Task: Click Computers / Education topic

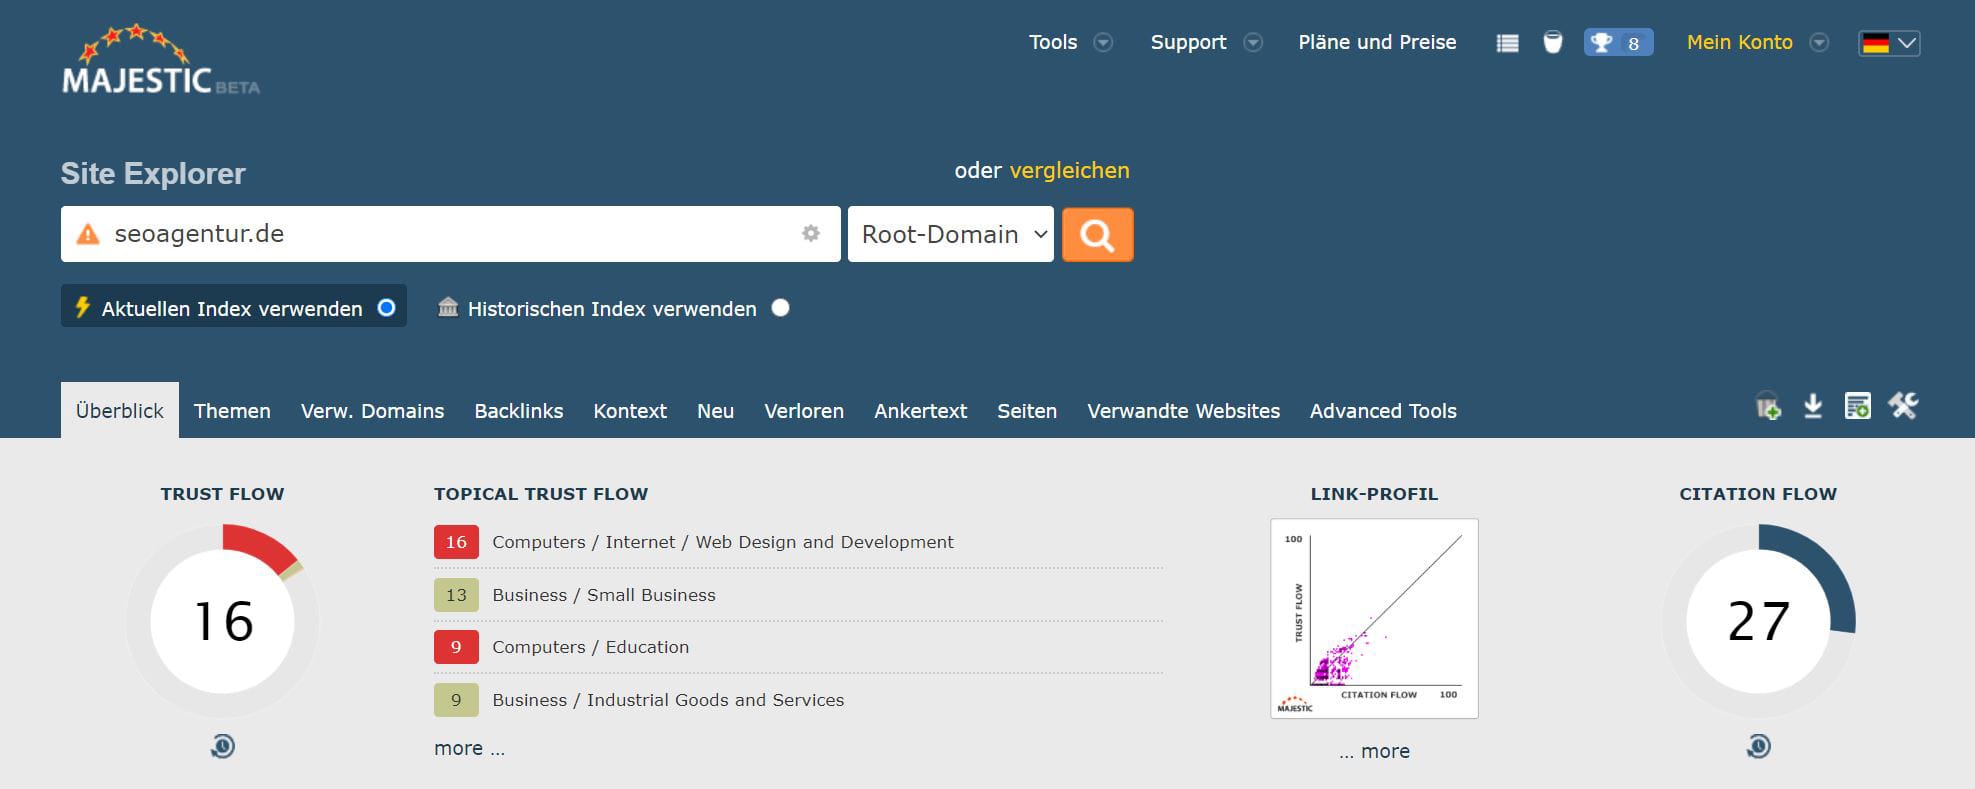Action: (x=590, y=647)
